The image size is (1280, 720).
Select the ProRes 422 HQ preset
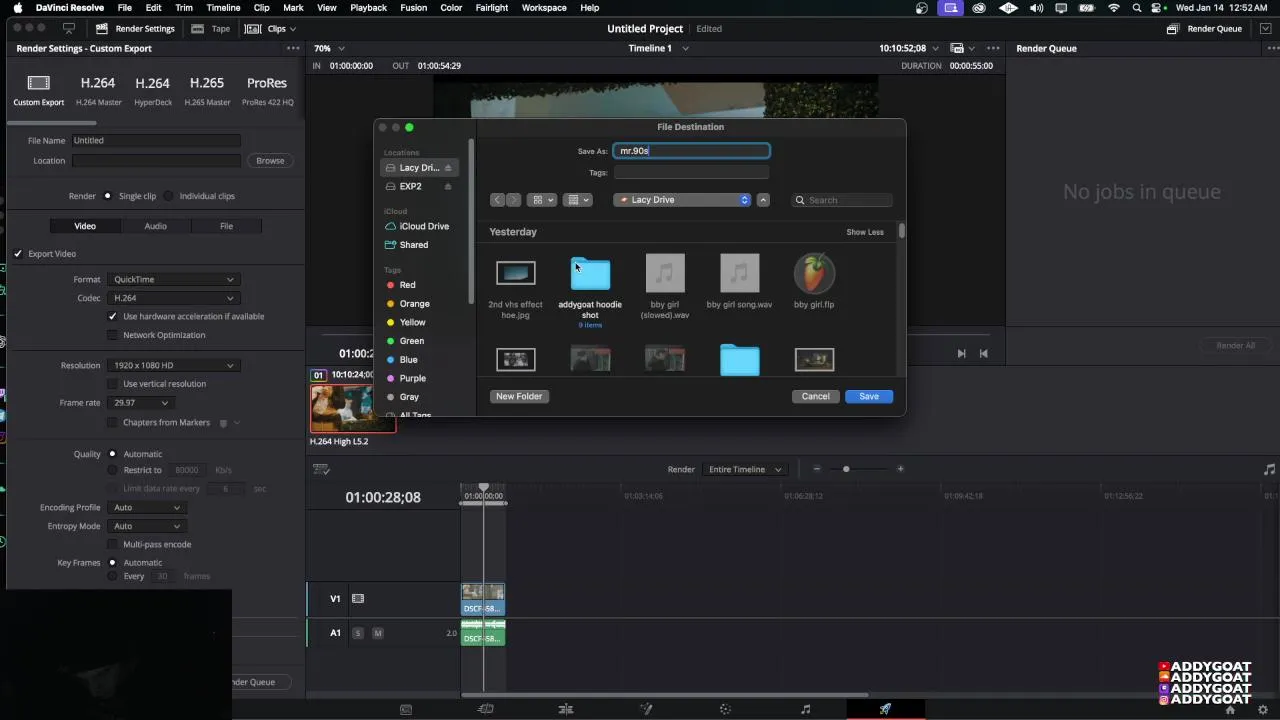click(x=267, y=89)
